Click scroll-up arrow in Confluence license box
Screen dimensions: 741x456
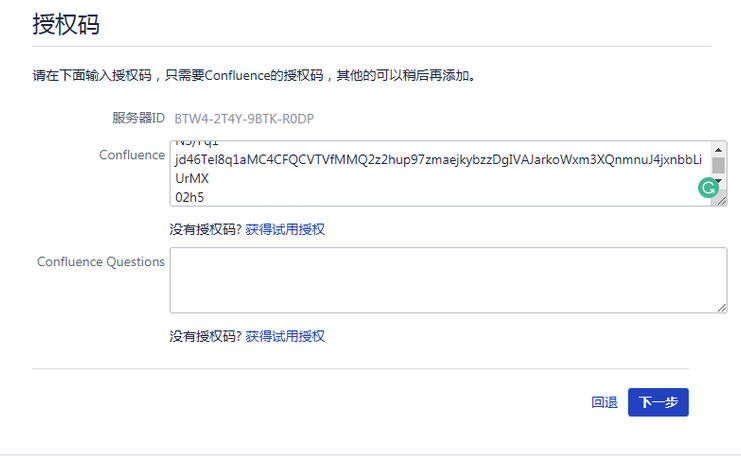[719, 147]
